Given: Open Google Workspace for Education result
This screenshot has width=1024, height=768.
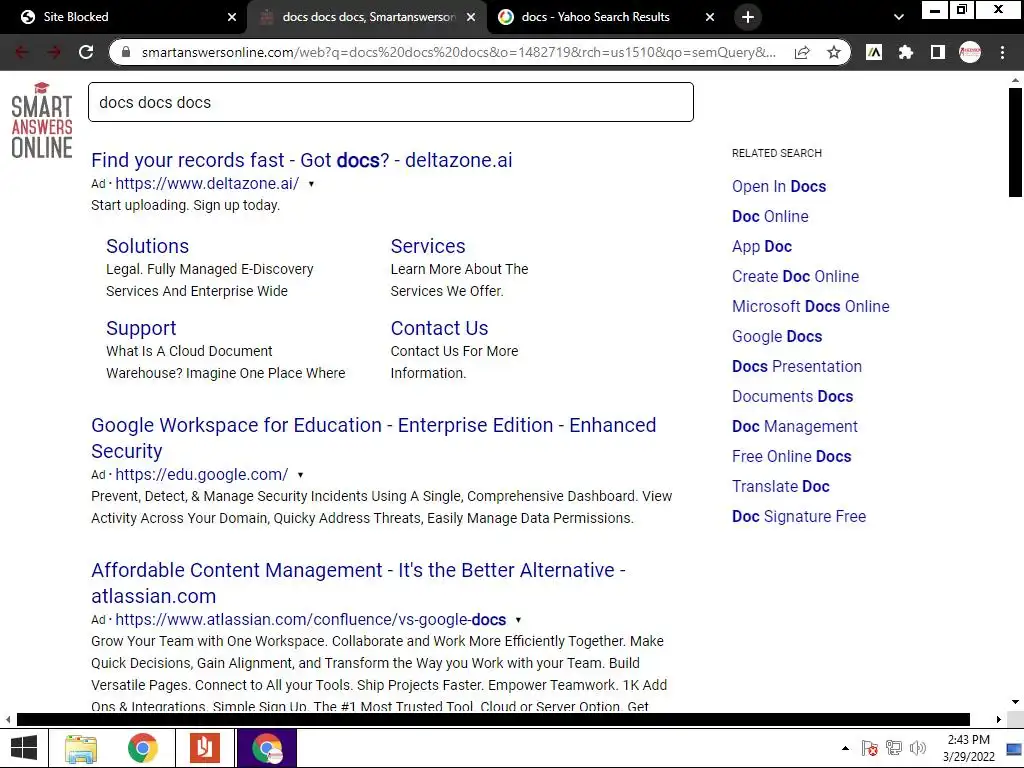Looking at the screenshot, I should (x=374, y=438).
